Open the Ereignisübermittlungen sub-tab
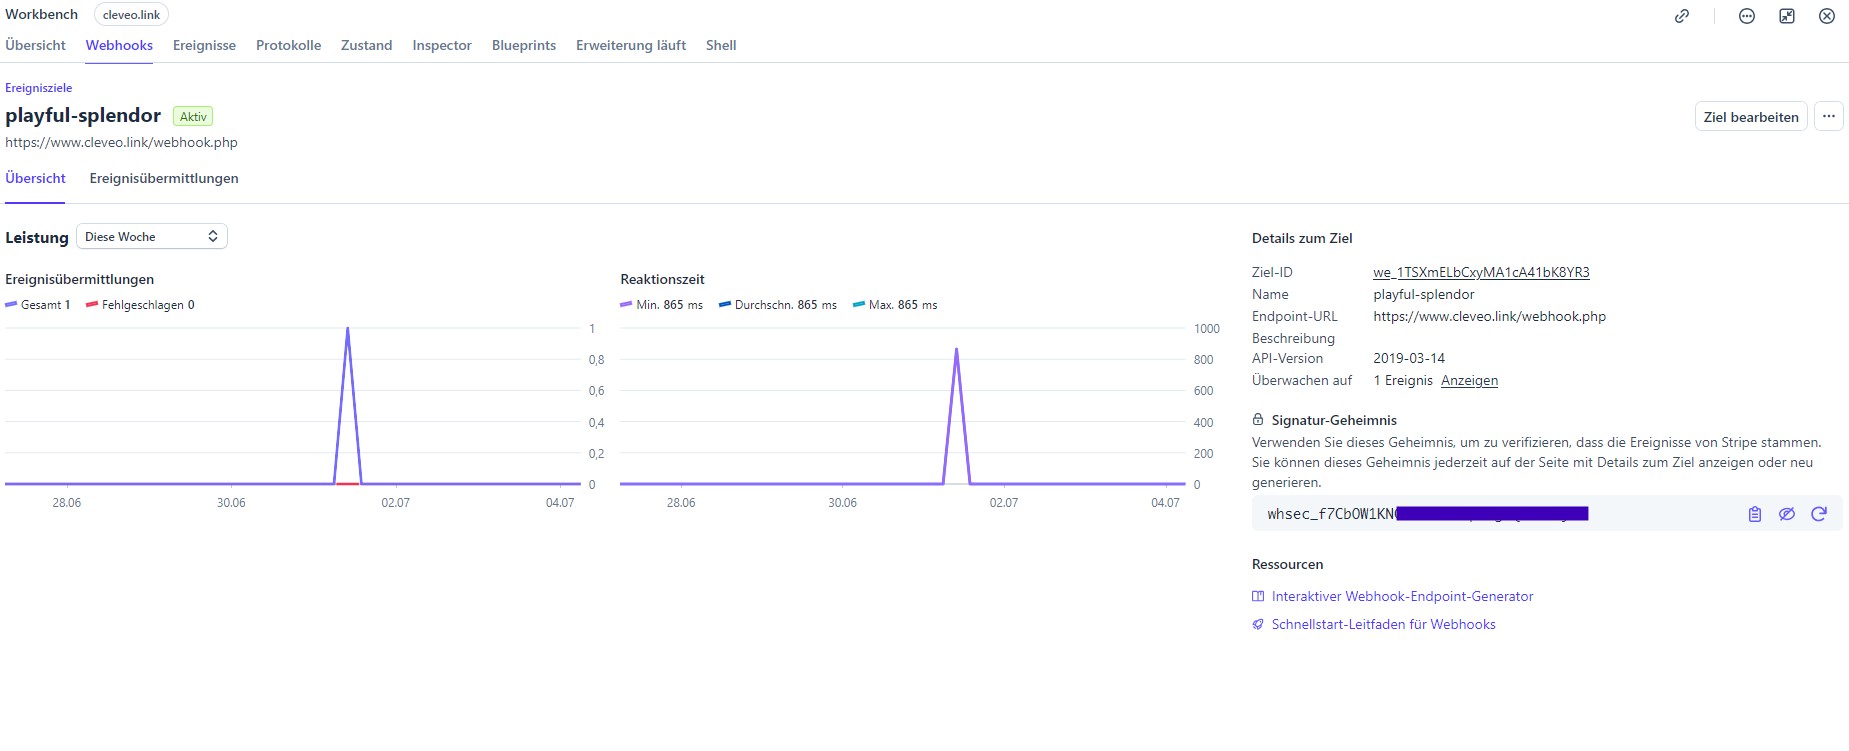Image resolution: width=1849 pixels, height=751 pixels. coord(164,178)
